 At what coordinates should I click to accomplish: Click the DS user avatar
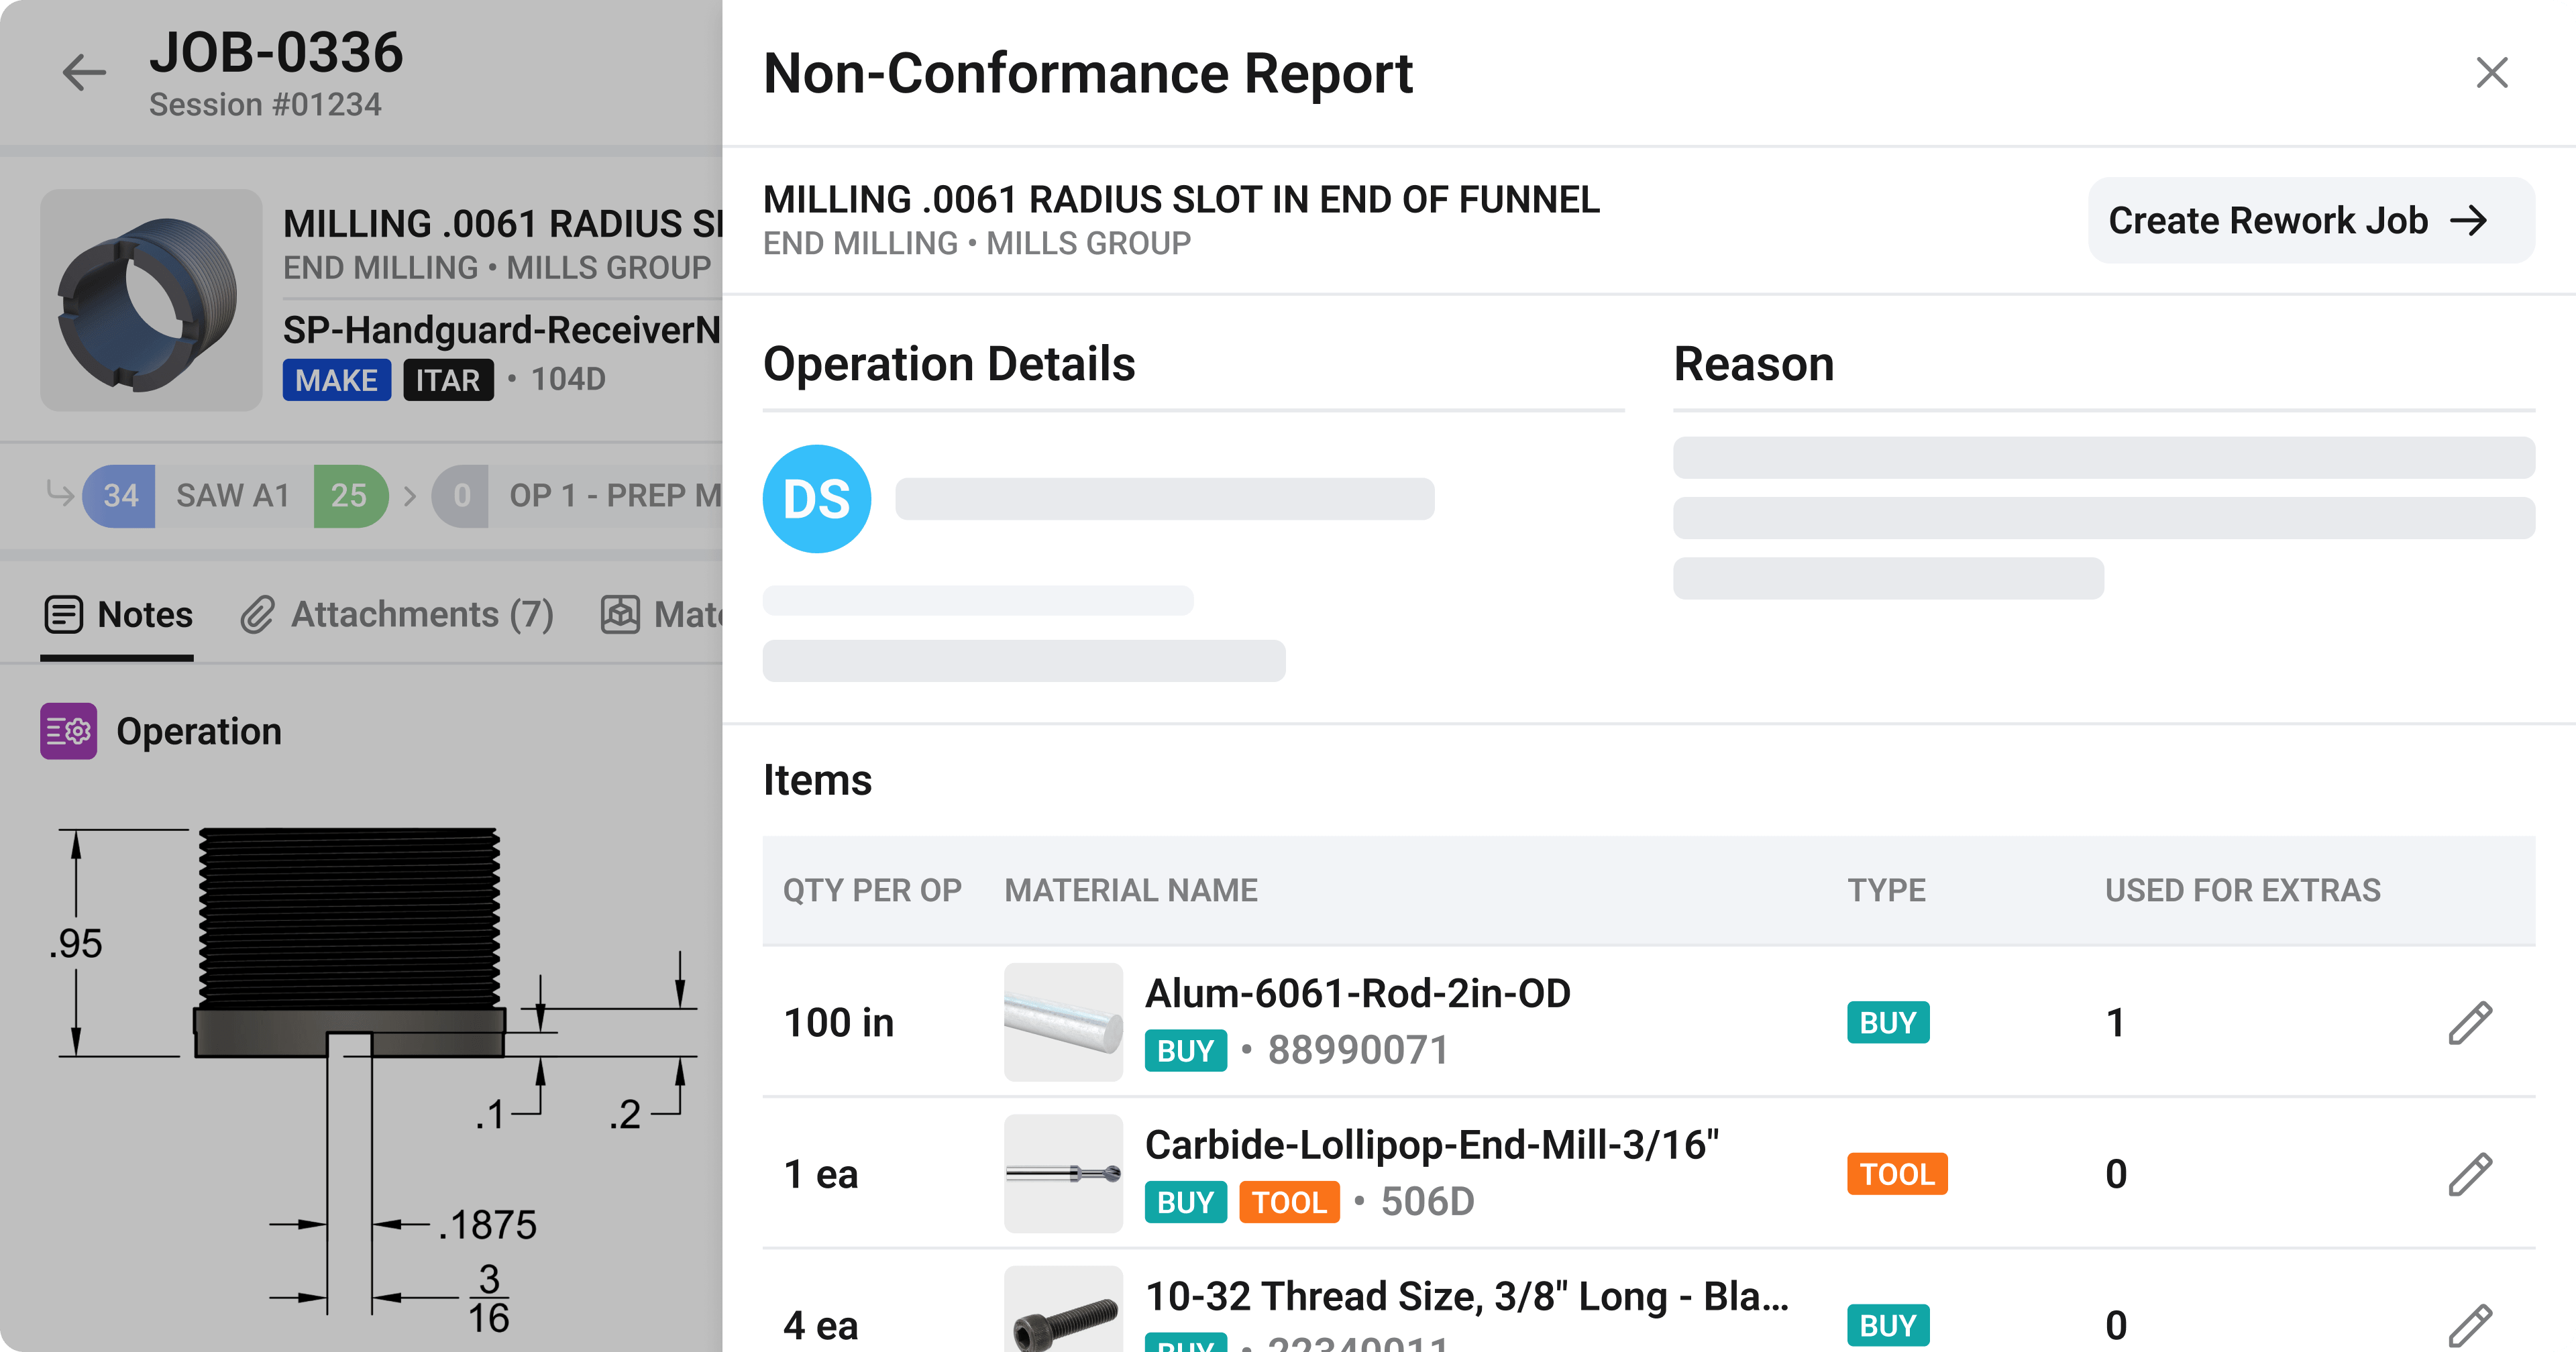816,499
